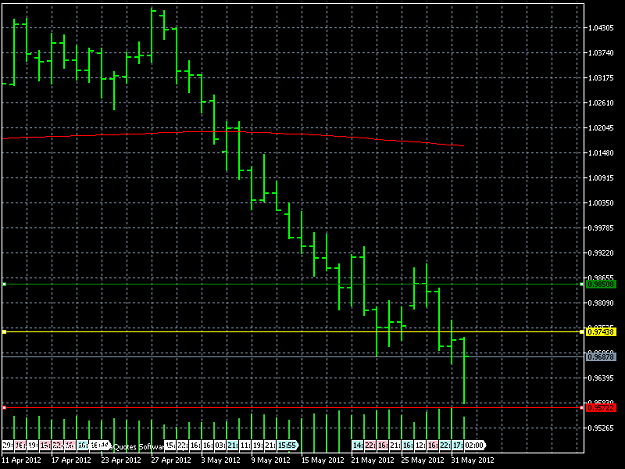Click the 12: event marker near 25 May

point(420,445)
